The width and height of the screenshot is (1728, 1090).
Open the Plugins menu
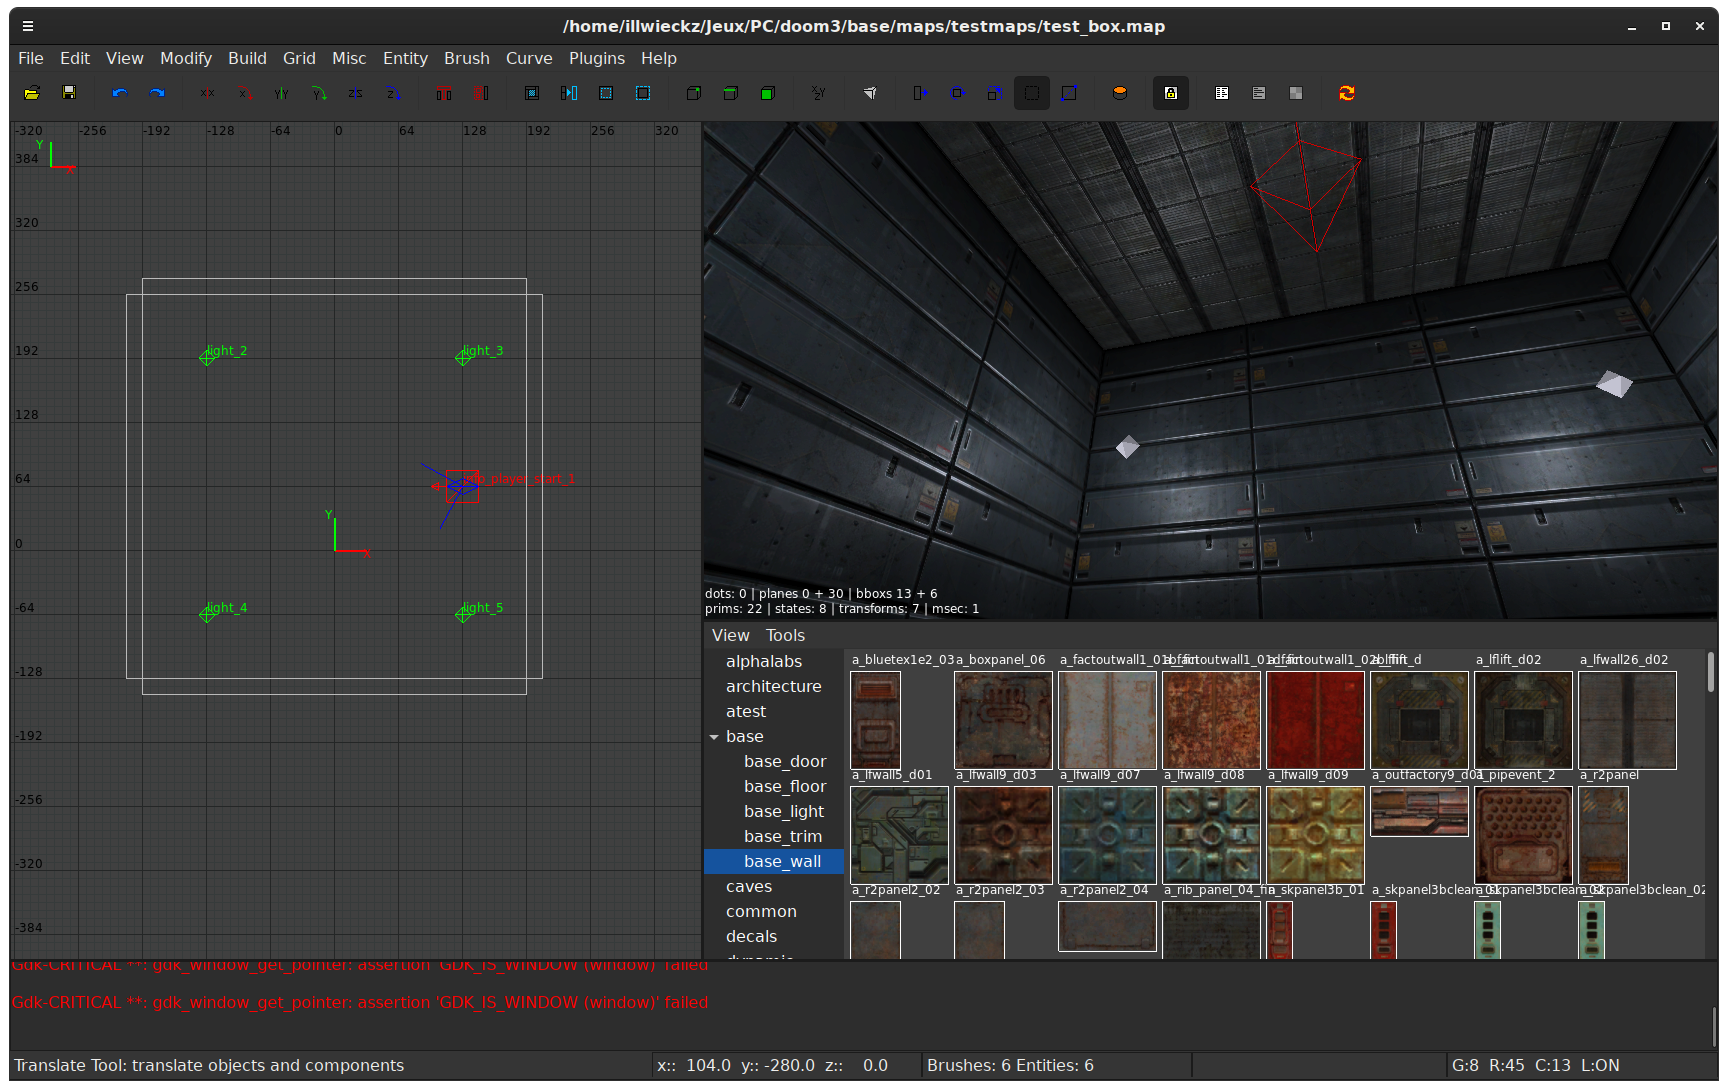pyautogui.click(x=597, y=58)
